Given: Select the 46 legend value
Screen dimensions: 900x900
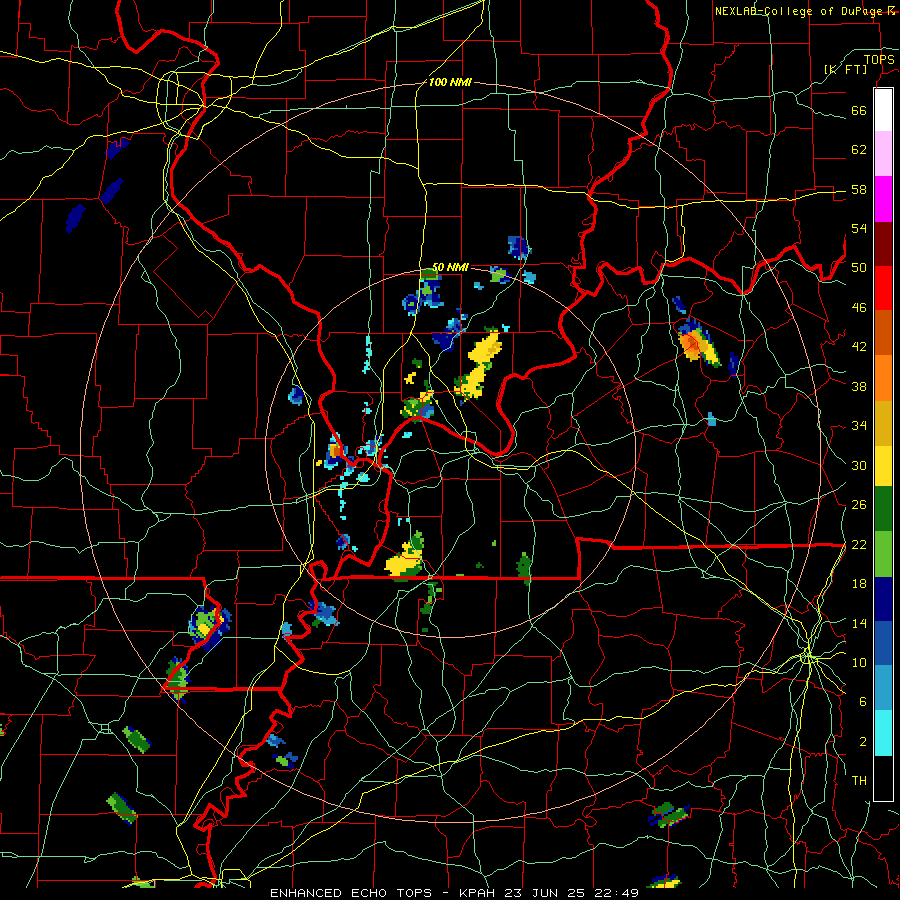Looking at the screenshot, I should (859, 308).
